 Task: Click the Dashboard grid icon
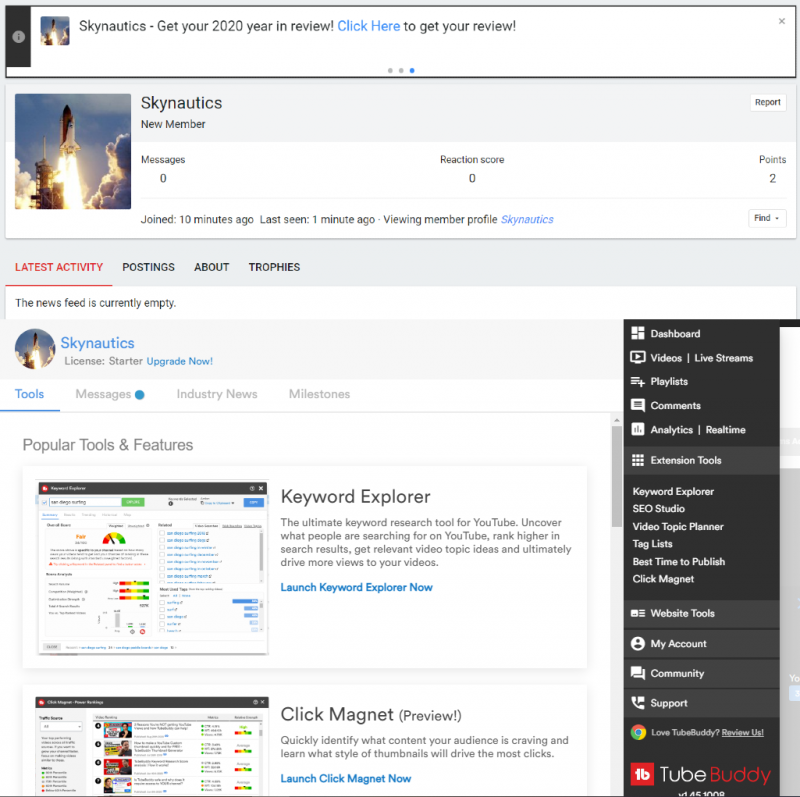click(x=638, y=333)
